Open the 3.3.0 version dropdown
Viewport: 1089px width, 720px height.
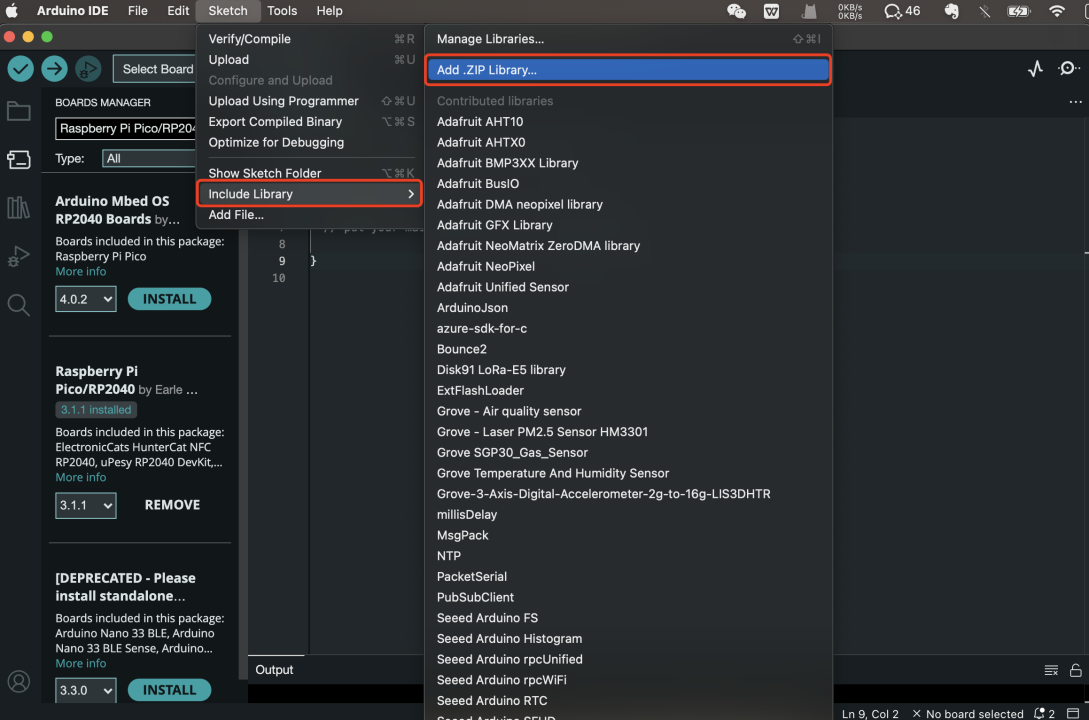click(x=85, y=691)
